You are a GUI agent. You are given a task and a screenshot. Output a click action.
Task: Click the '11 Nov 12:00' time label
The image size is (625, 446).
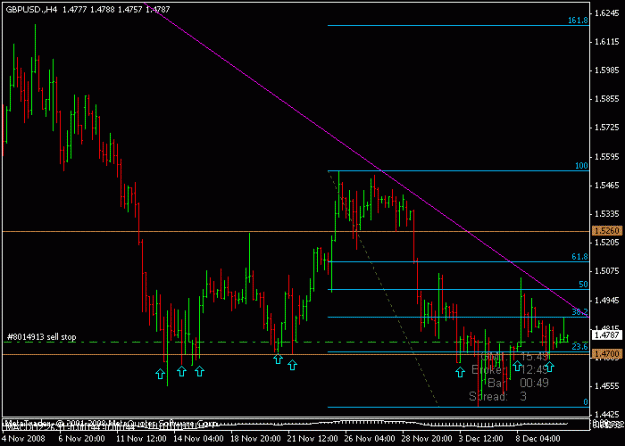click(x=141, y=439)
